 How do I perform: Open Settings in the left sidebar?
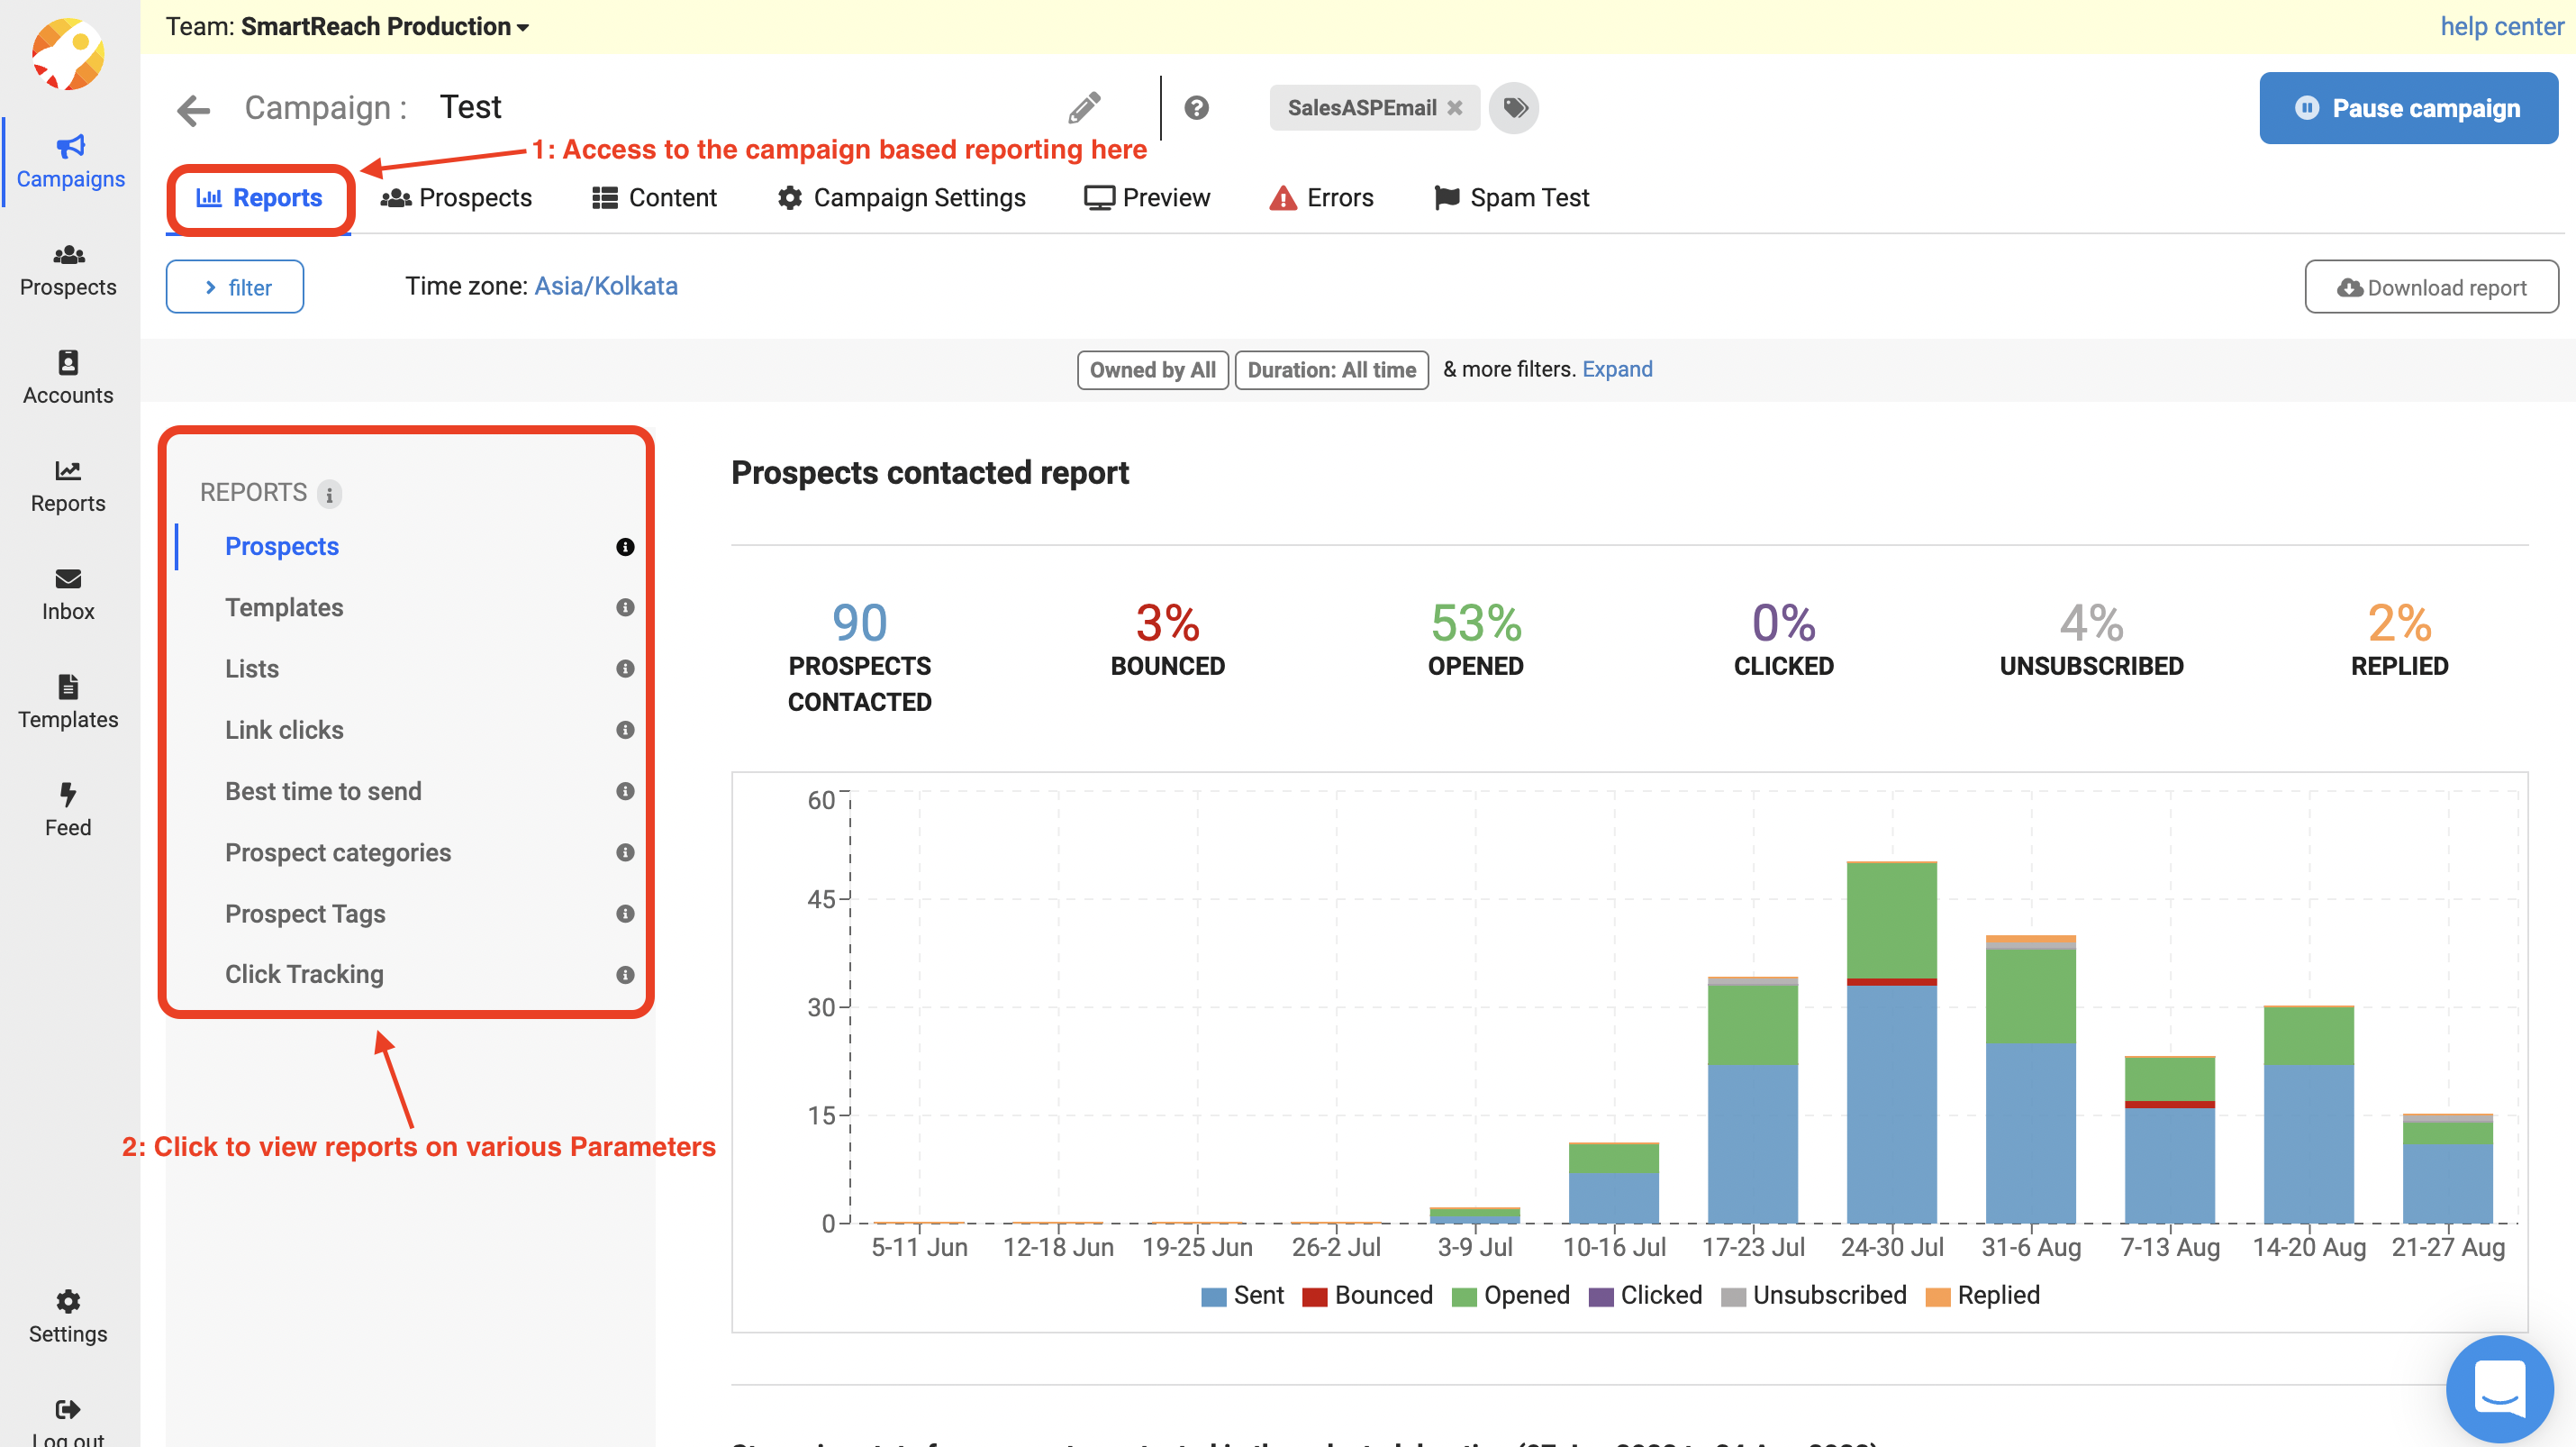[68, 1316]
